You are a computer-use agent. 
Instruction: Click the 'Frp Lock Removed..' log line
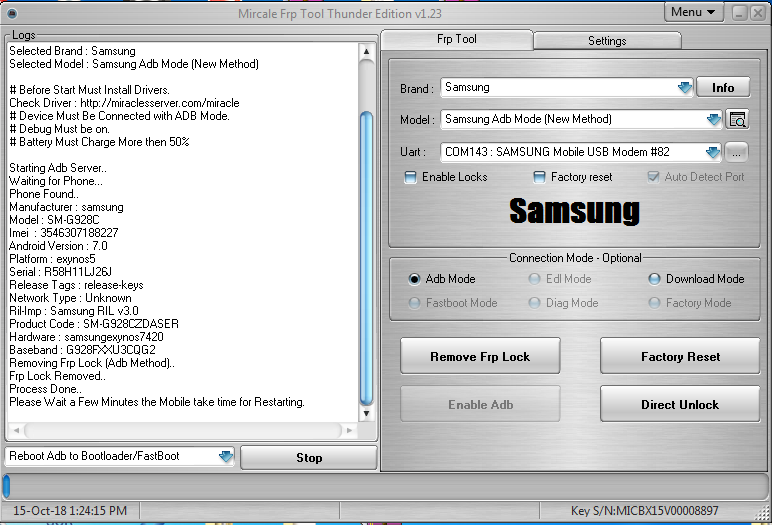(x=57, y=376)
